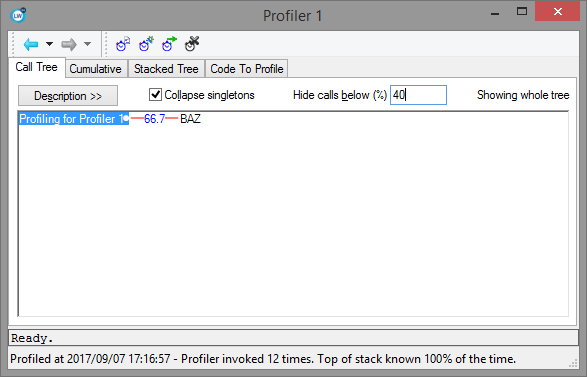Click the Description >> button
The image size is (587, 377).
[x=68, y=96]
